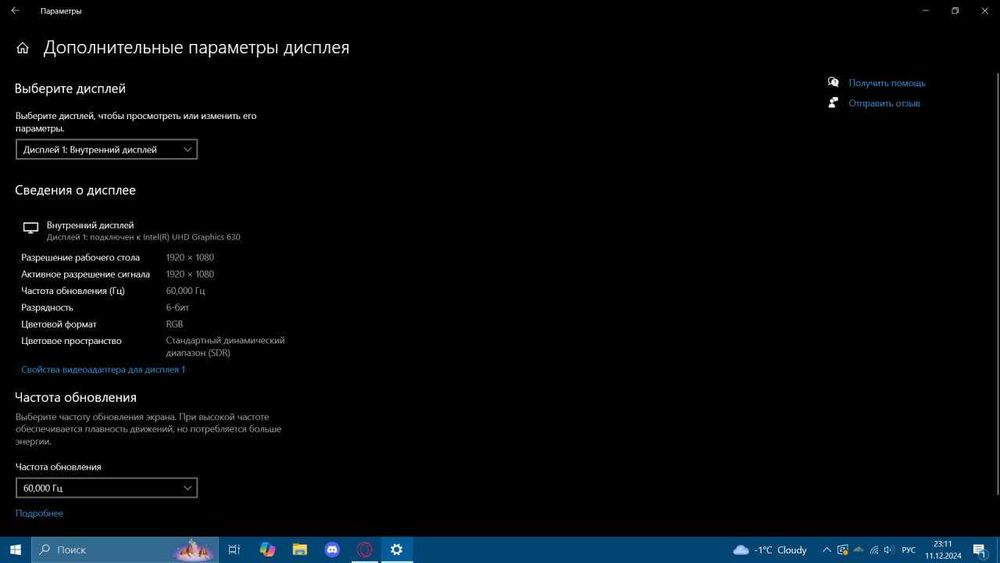The image size is (1000, 563).
Task: Click the Meet Now tray icon
Action: click(842, 550)
